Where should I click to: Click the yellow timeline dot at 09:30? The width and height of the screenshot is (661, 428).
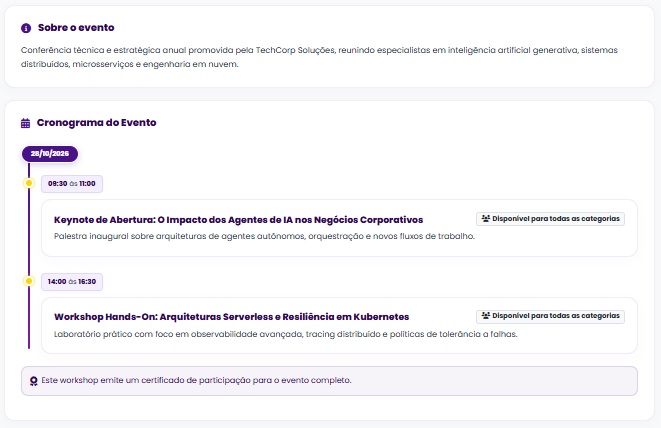(x=29, y=183)
